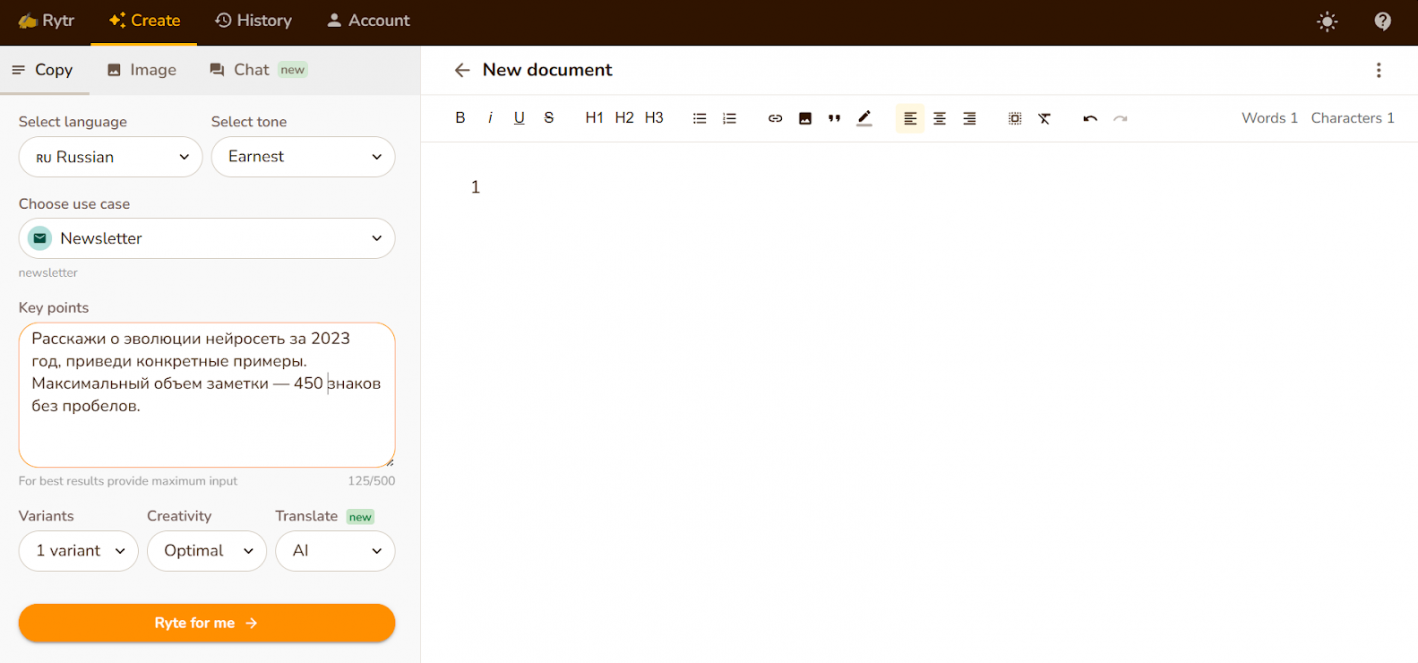The width and height of the screenshot is (1418, 663).
Task: Toggle underline formatting
Action: [519, 118]
